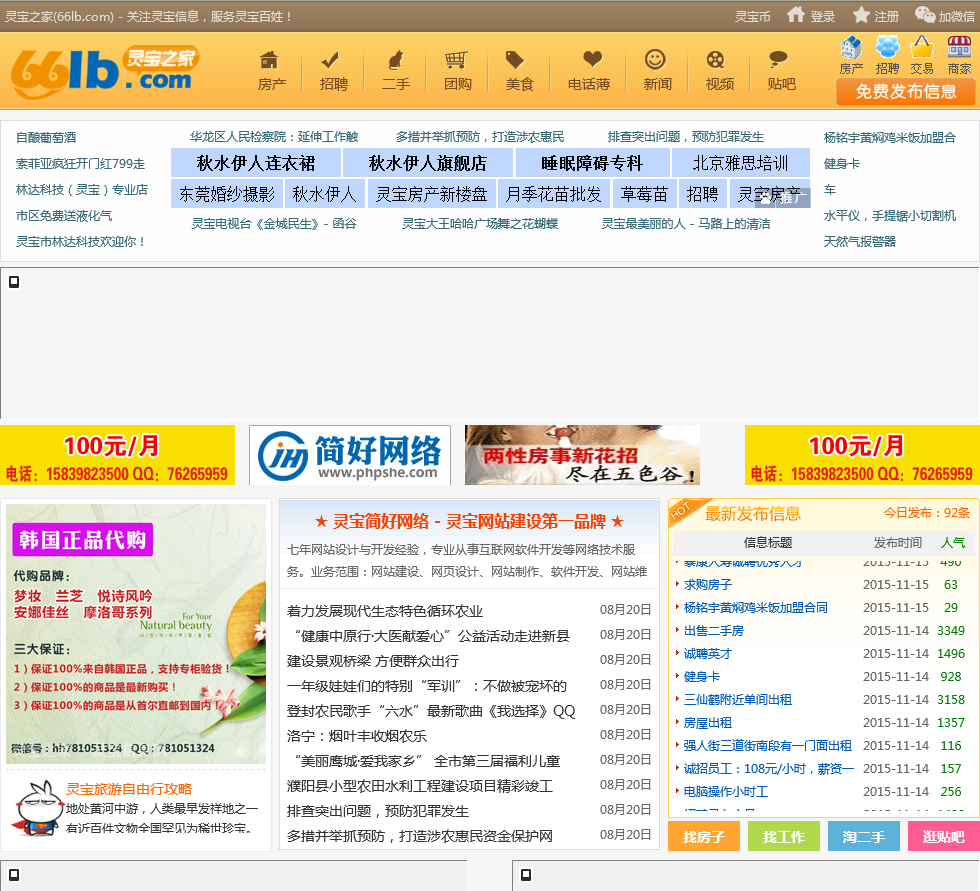Open news 洛宁：烟叶丰收烟农乐
The height and width of the screenshot is (891, 980).
(x=357, y=735)
